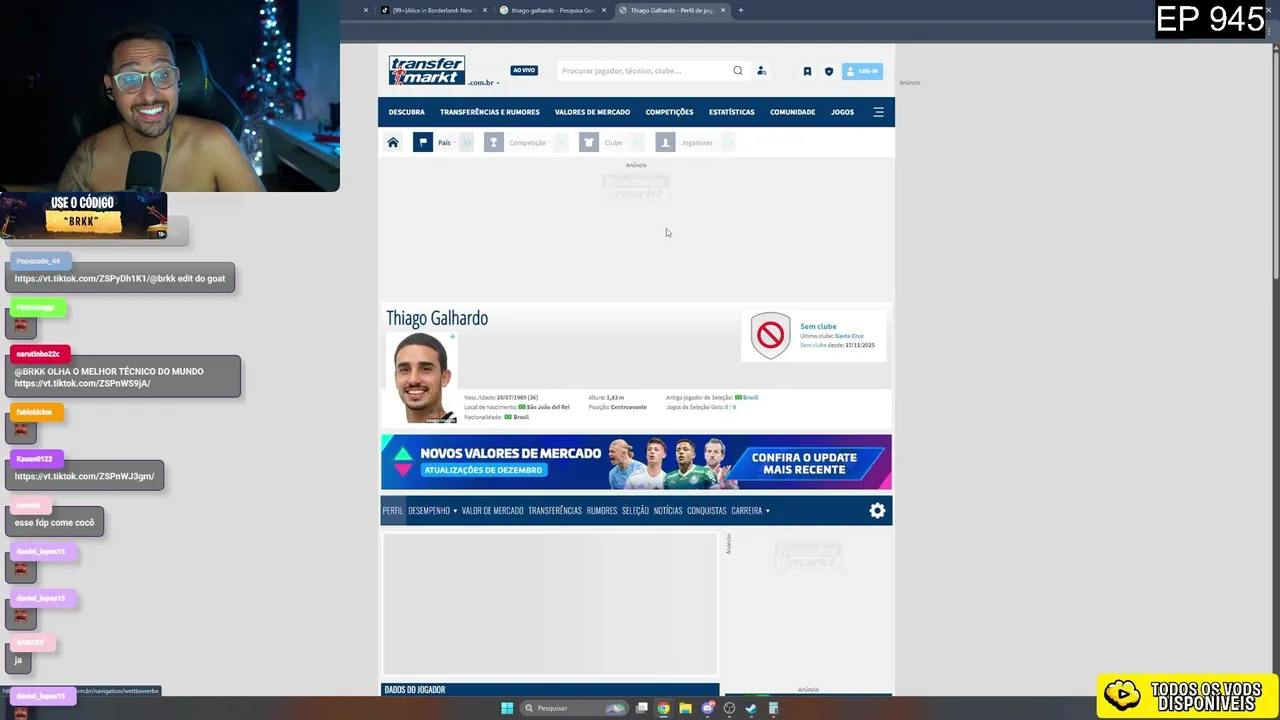Open File Explorer from the taskbar

(685, 708)
